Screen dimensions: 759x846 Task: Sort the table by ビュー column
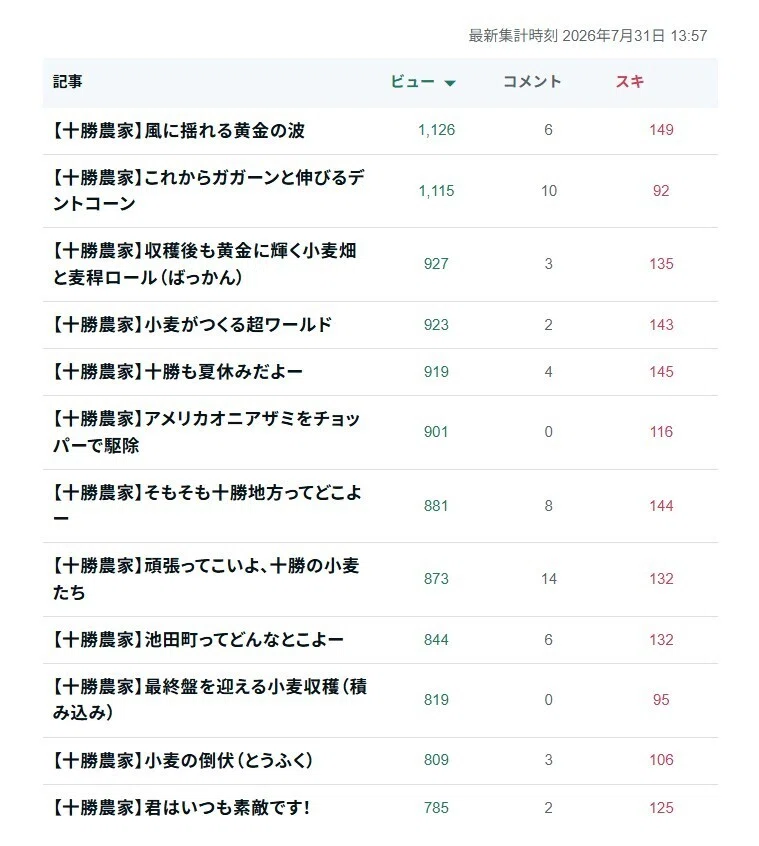pyautogui.click(x=413, y=82)
